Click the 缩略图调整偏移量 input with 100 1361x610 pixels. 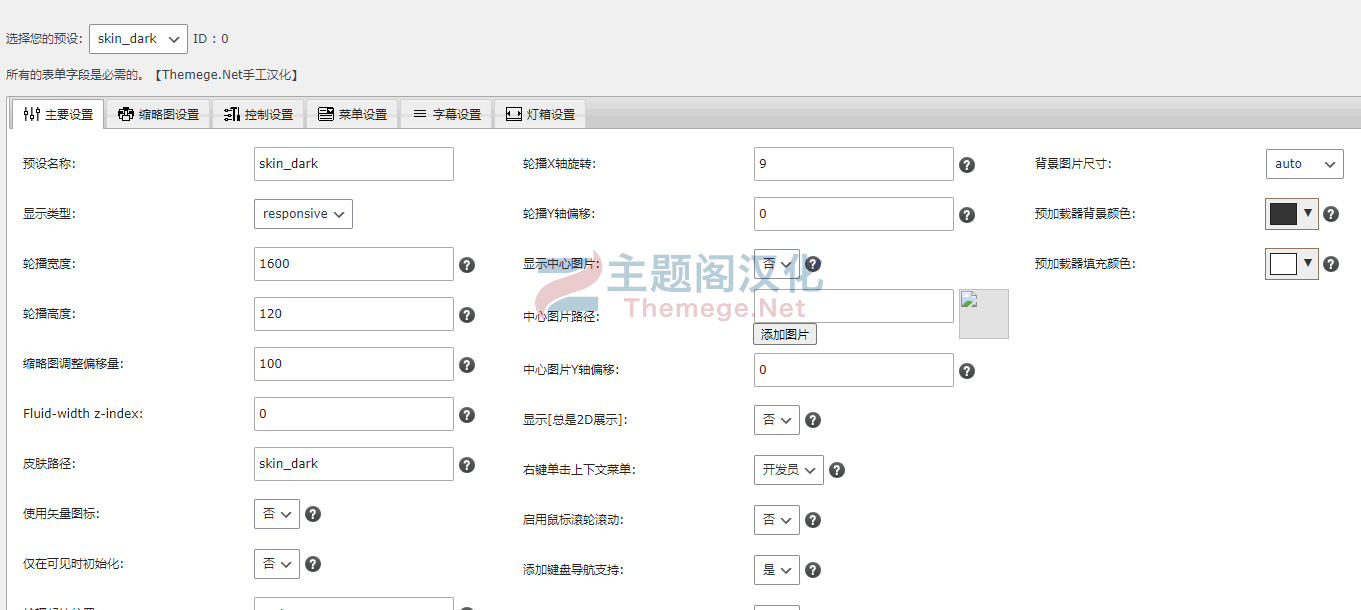pyautogui.click(x=354, y=364)
